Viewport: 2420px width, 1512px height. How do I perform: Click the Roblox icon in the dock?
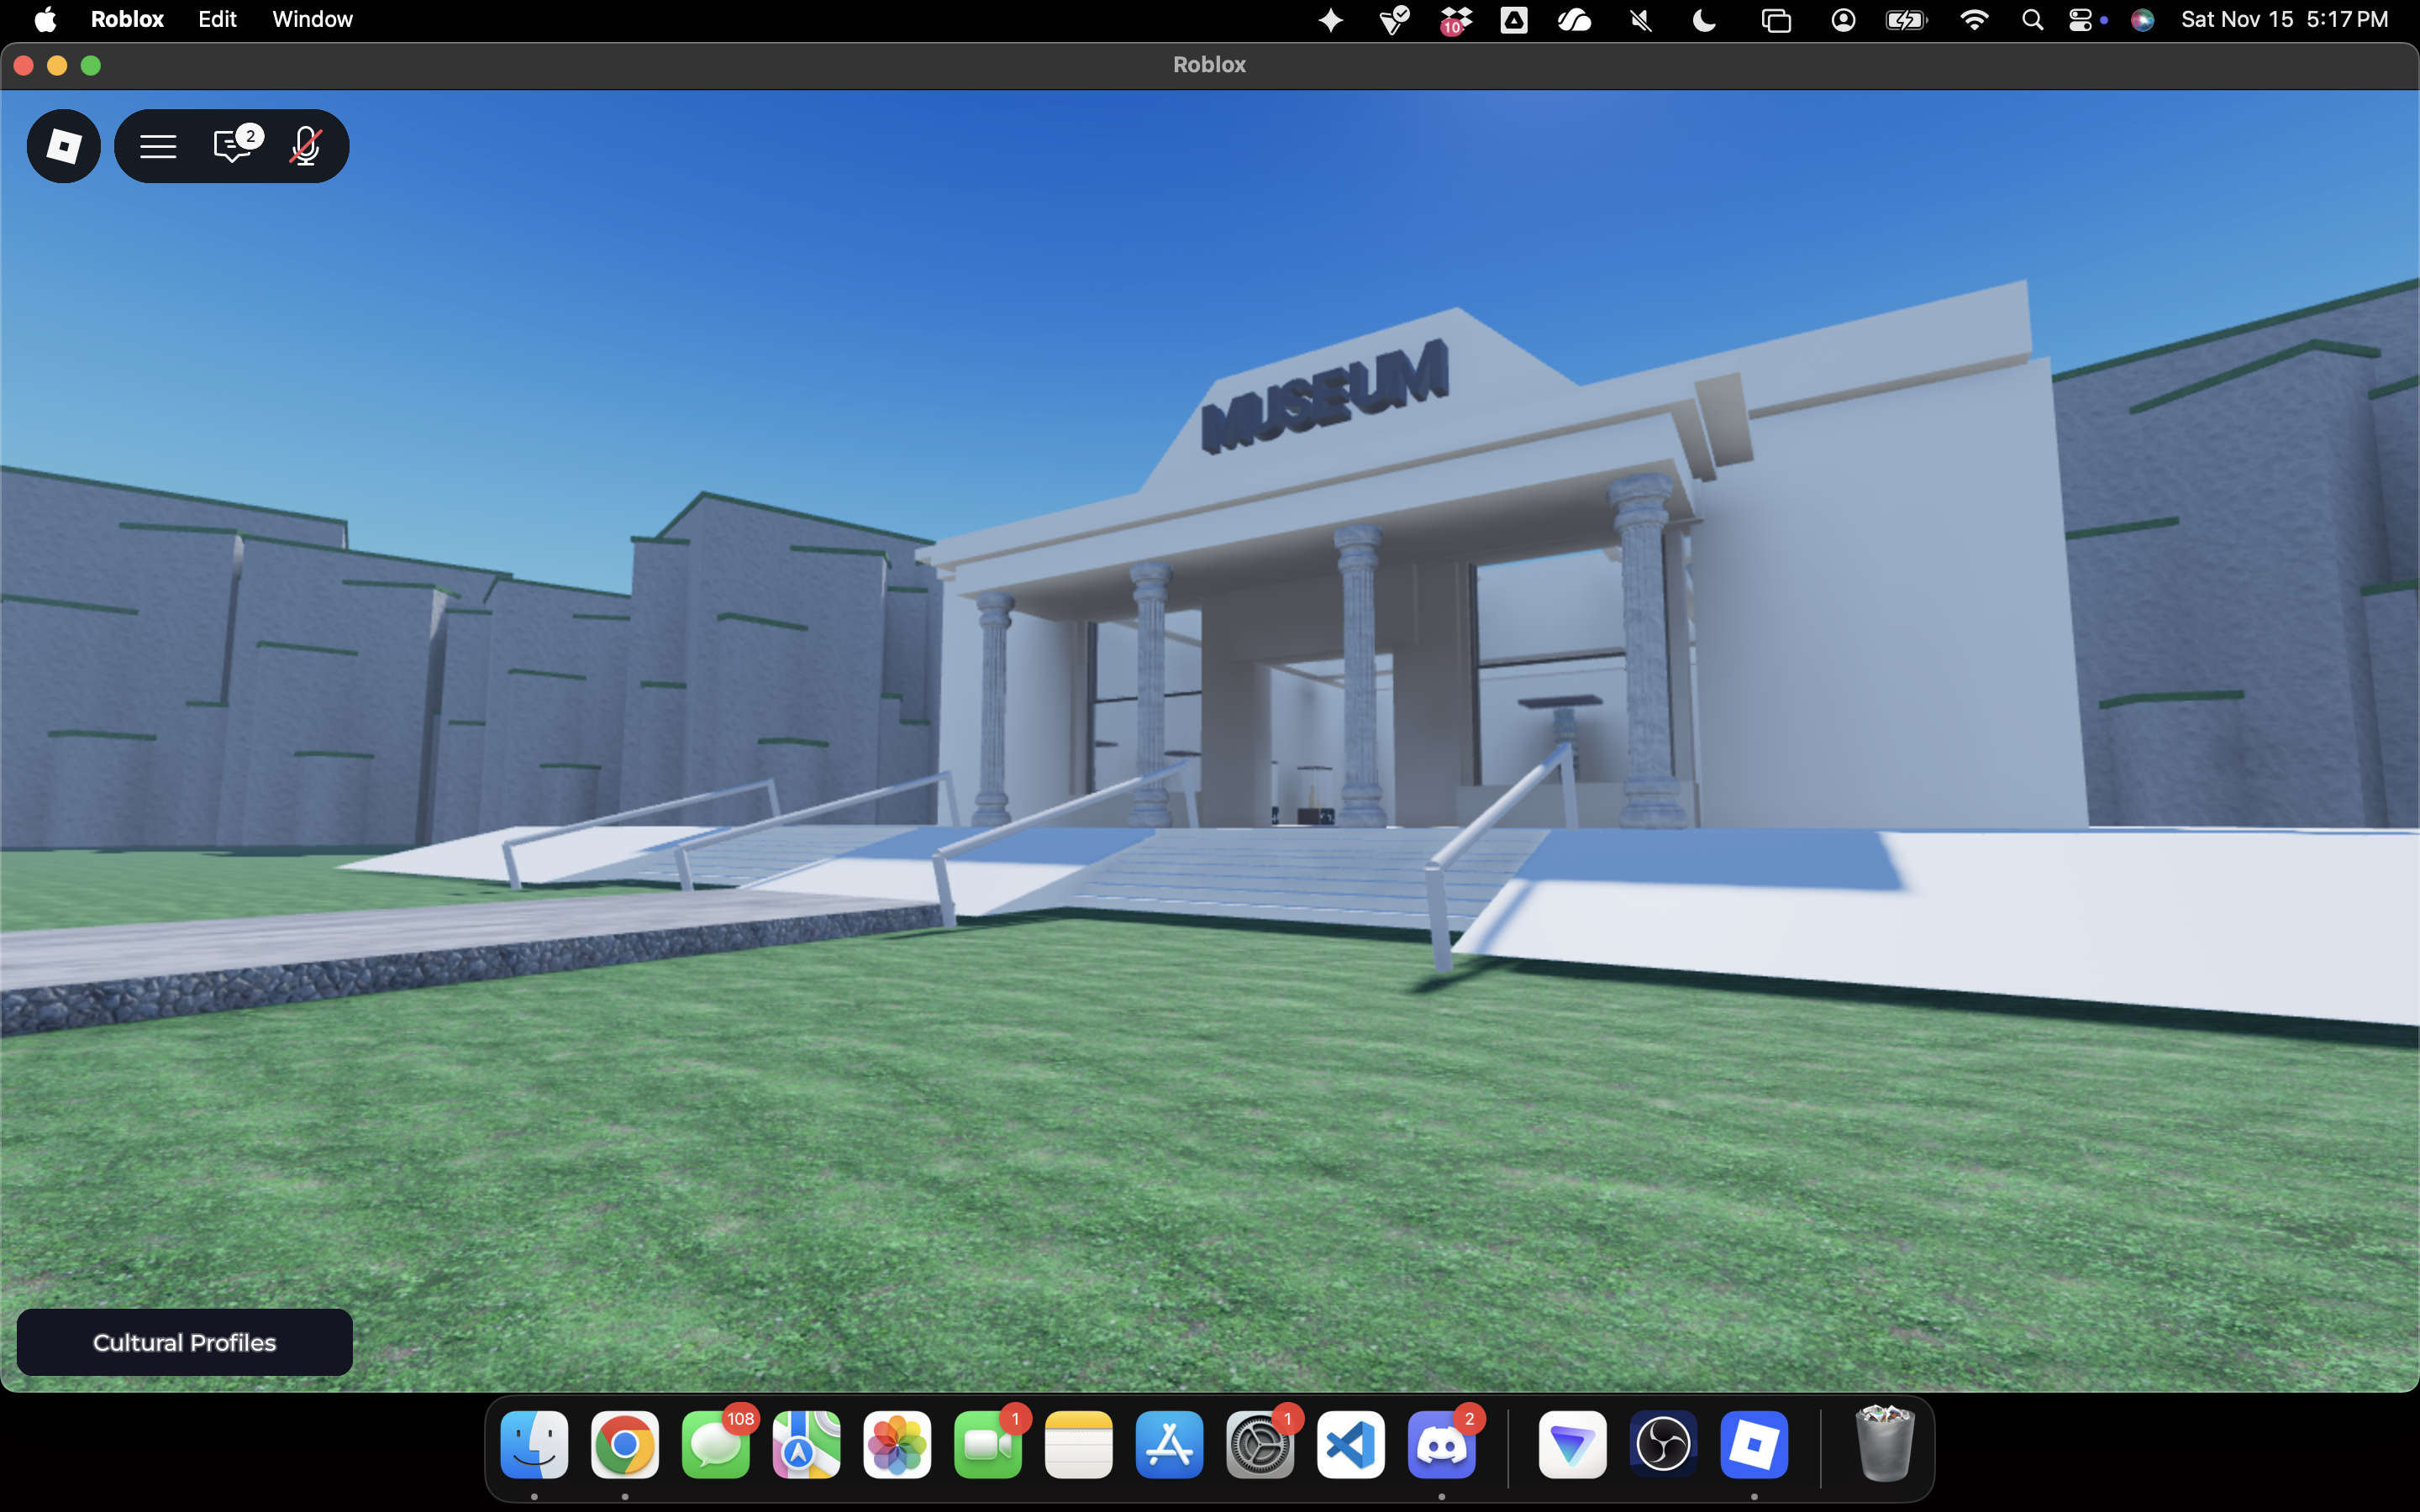click(1754, 1445)
